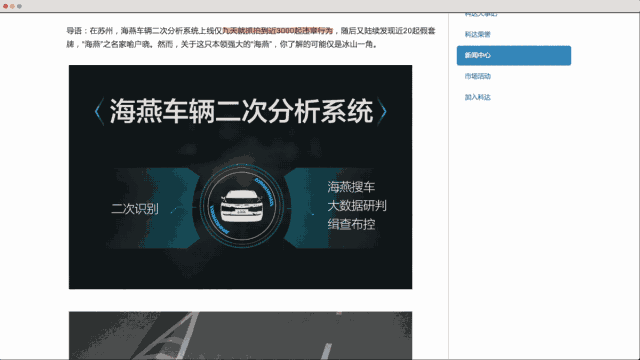Click the second line of the intro paragraph
The width and height of the screenshot is (640, 360).
coord(222,44)
